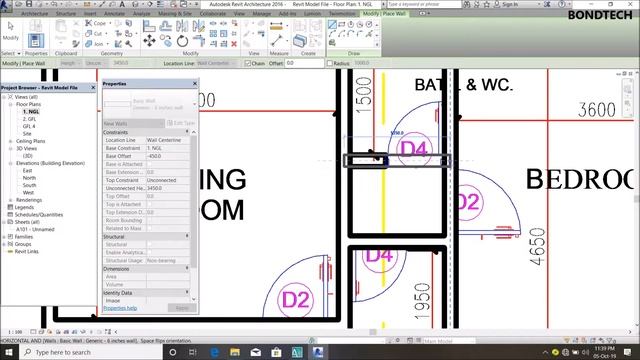This screenshot has width=640, height=360.
Task: Choose the Line draw tool
Action: coord(332,24)
